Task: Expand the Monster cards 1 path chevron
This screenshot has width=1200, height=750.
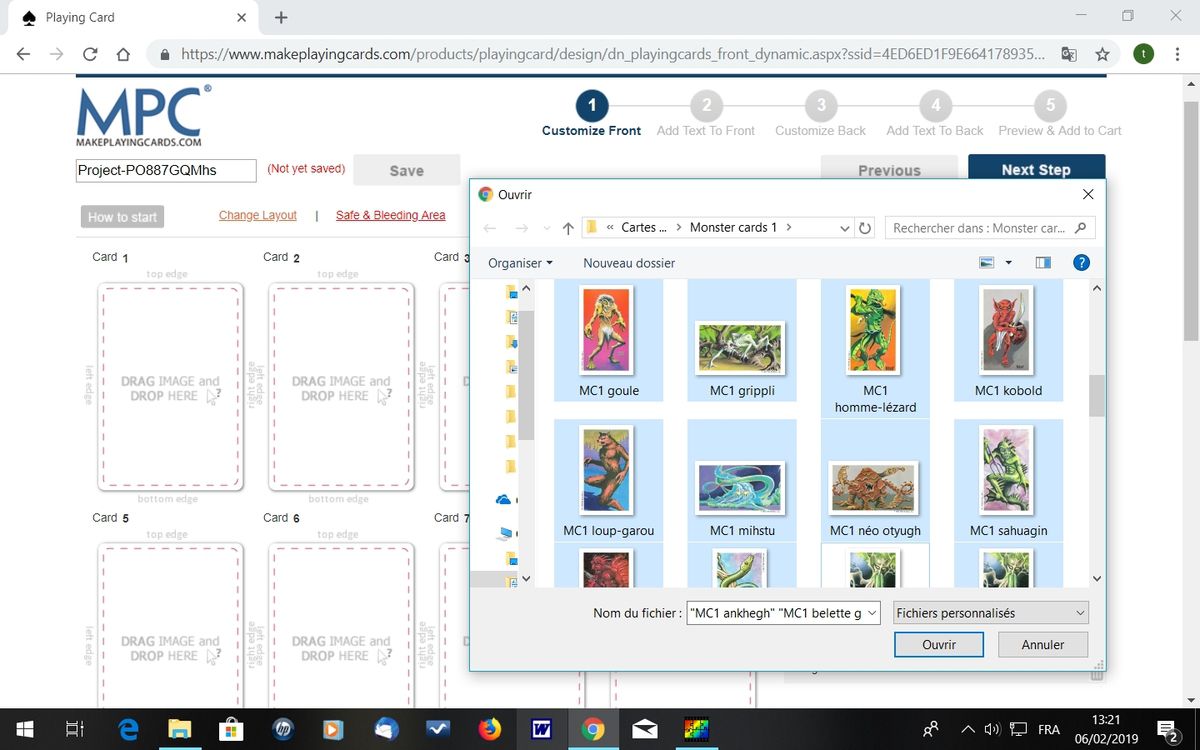Action: 789,228
